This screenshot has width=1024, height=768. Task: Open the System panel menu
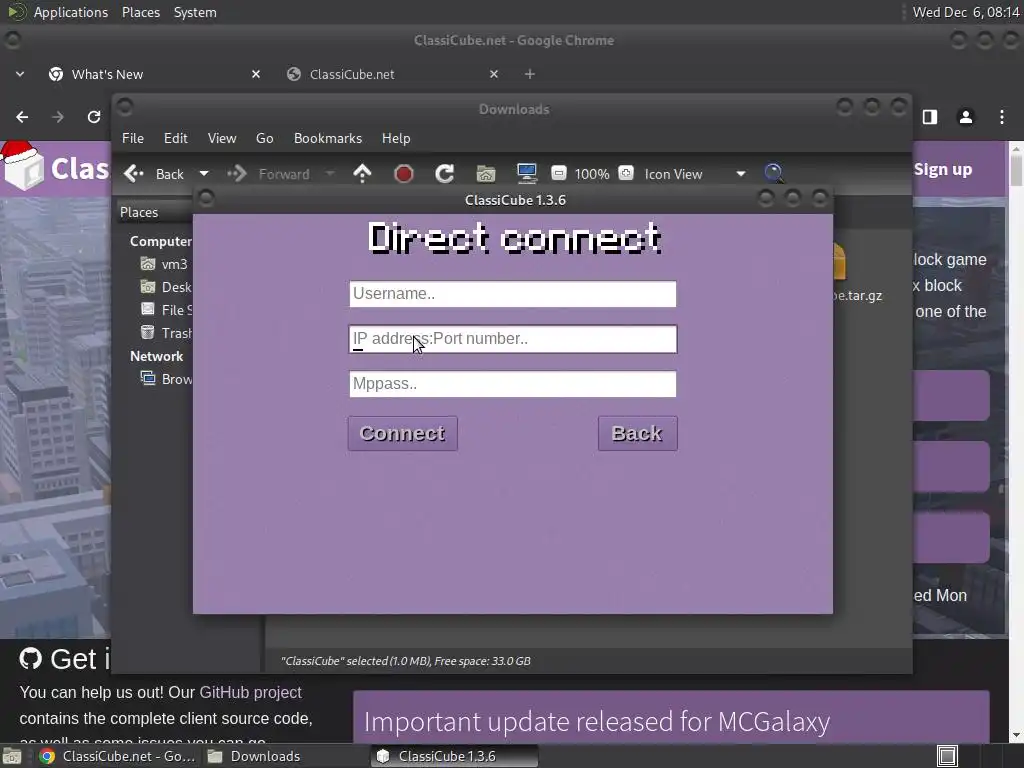click(195, 12)
